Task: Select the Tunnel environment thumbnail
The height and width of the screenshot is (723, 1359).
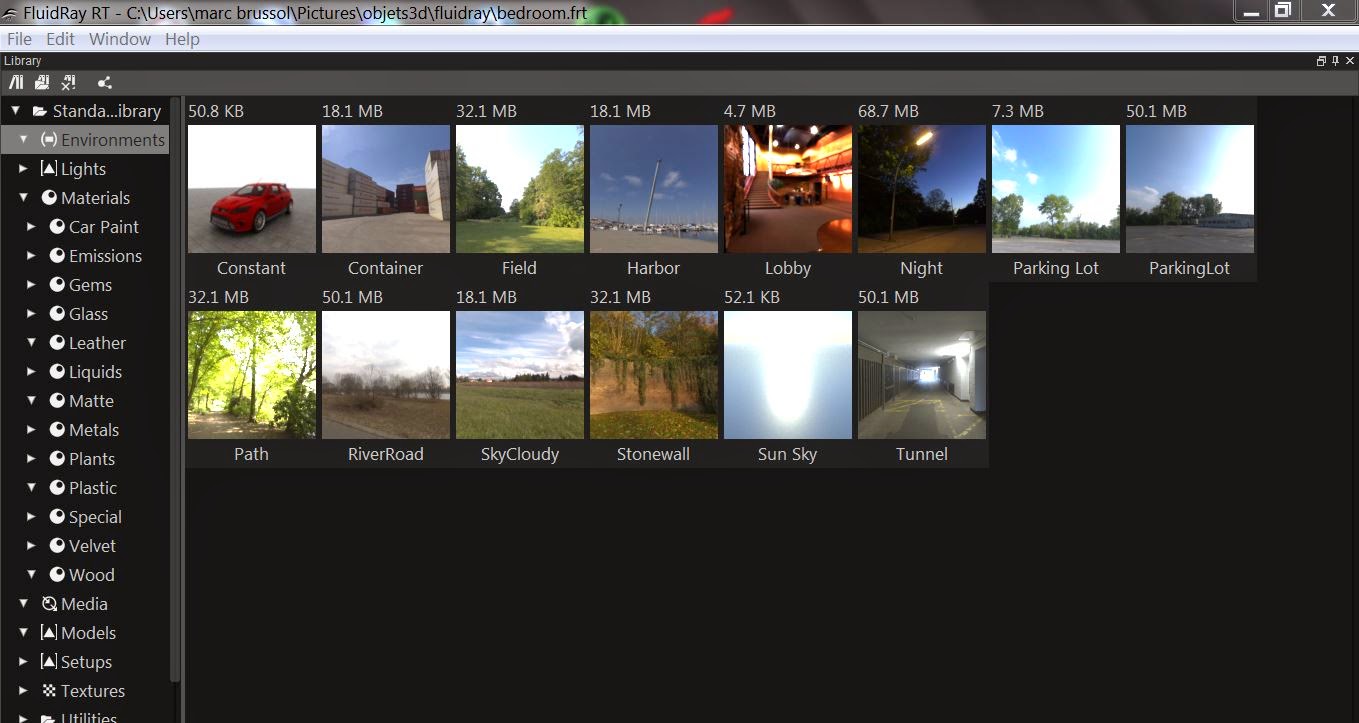Action: point(922,375)
